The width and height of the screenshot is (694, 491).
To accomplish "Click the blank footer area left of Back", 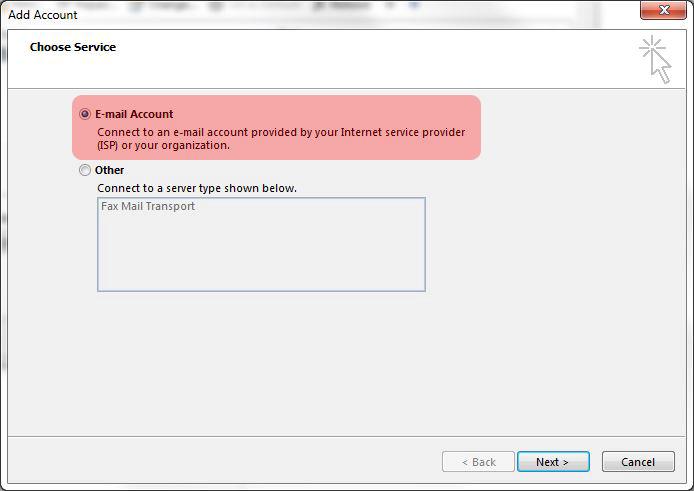I will point(221,460).
